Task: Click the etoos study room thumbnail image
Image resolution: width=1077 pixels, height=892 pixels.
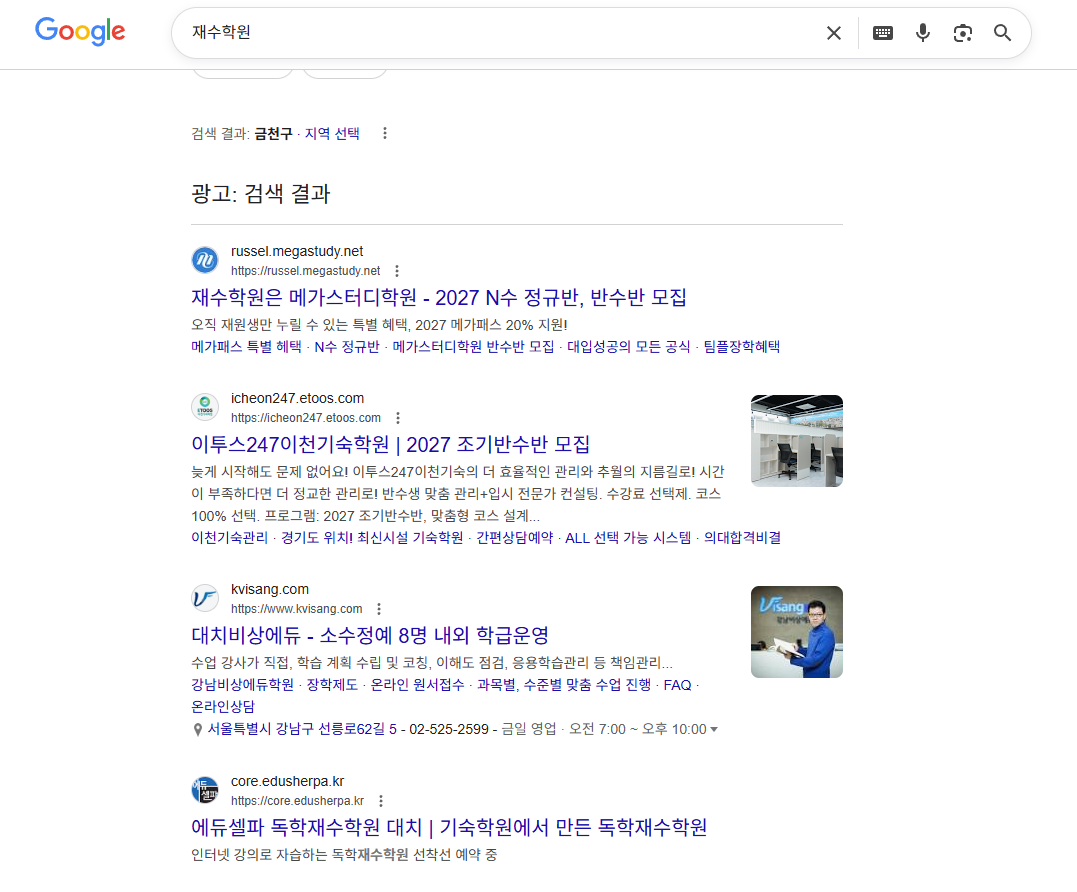Action: tap(796, 441)
